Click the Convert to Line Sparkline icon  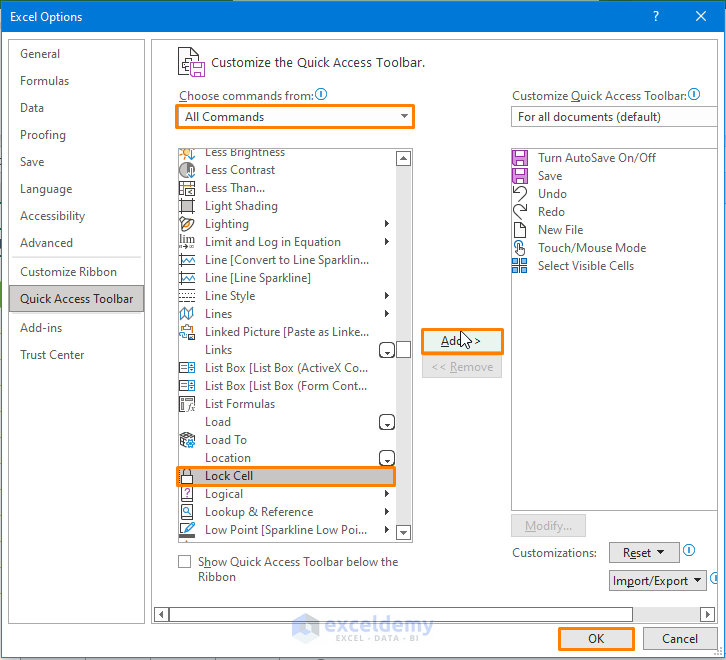(x=187, y=260)
